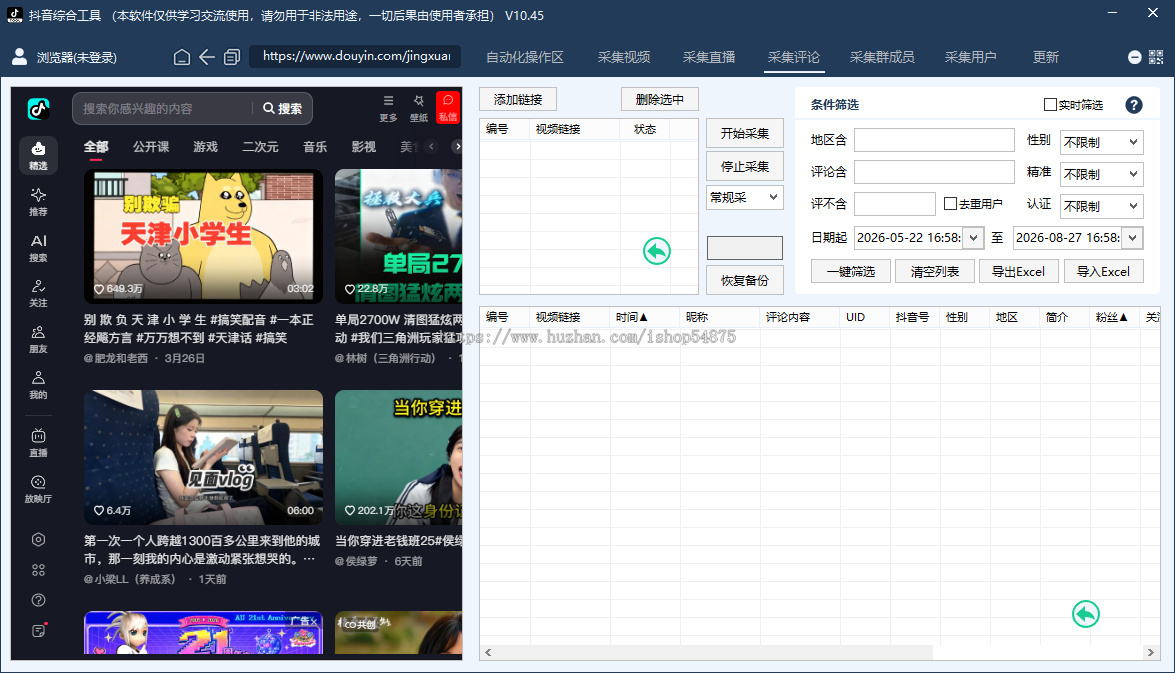Click the 评论含 input field
Image resolution: width=1175 pixels, height=673 pixels.
click(934, 172)
